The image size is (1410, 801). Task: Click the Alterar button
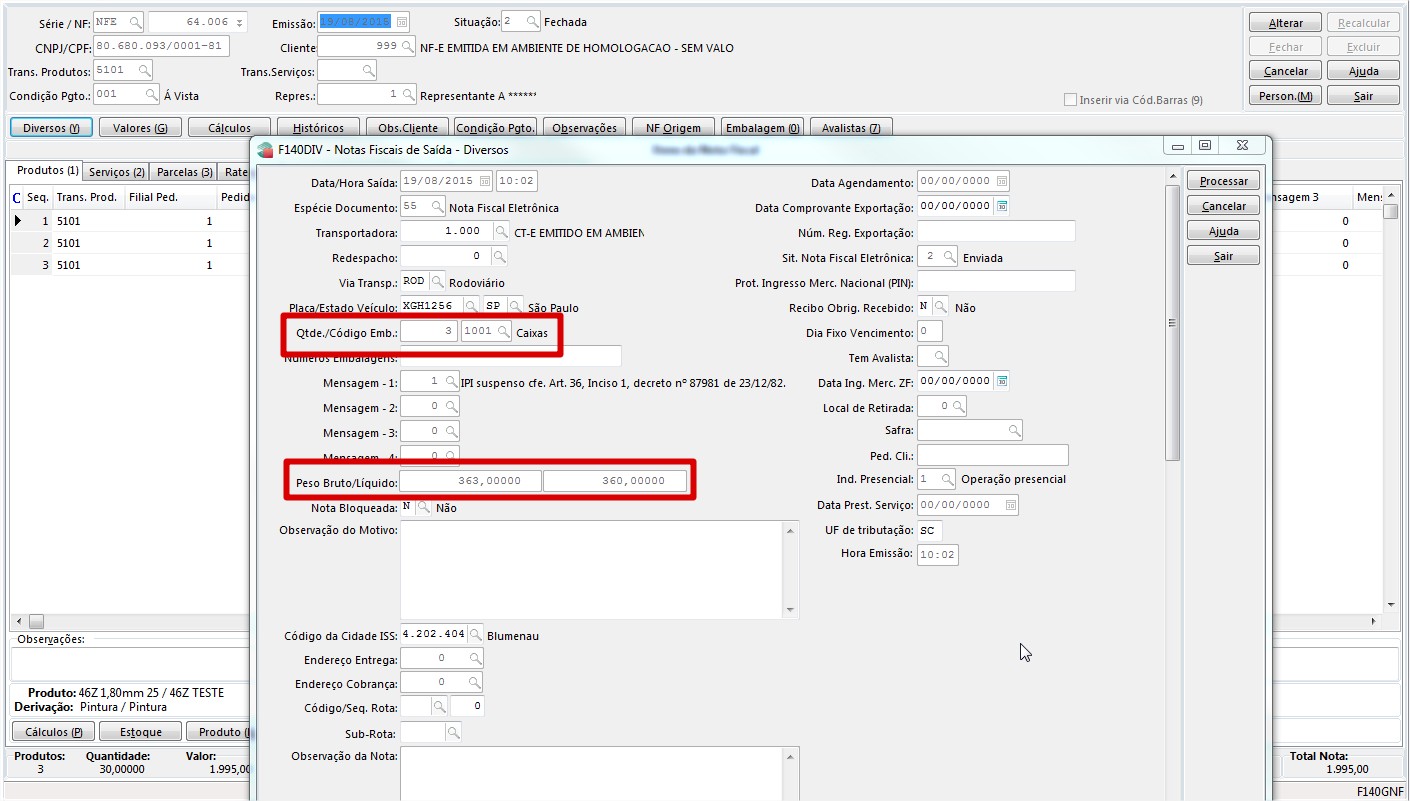click(1285, 23)
